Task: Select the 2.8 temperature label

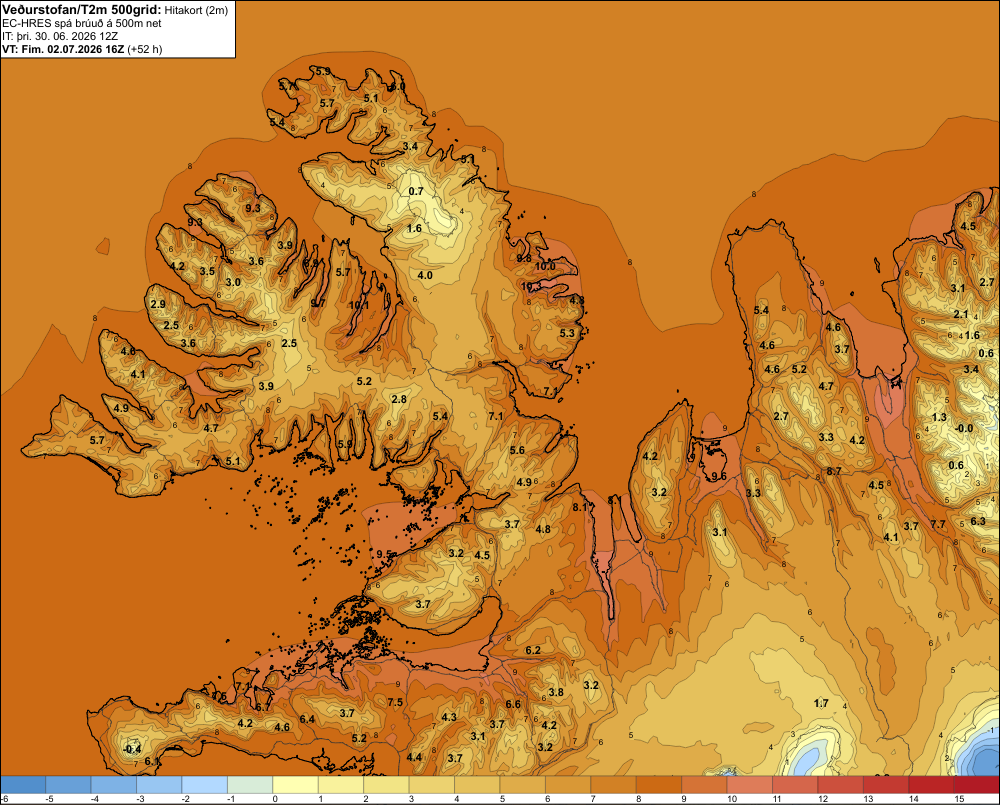Action: click(399, 399)
